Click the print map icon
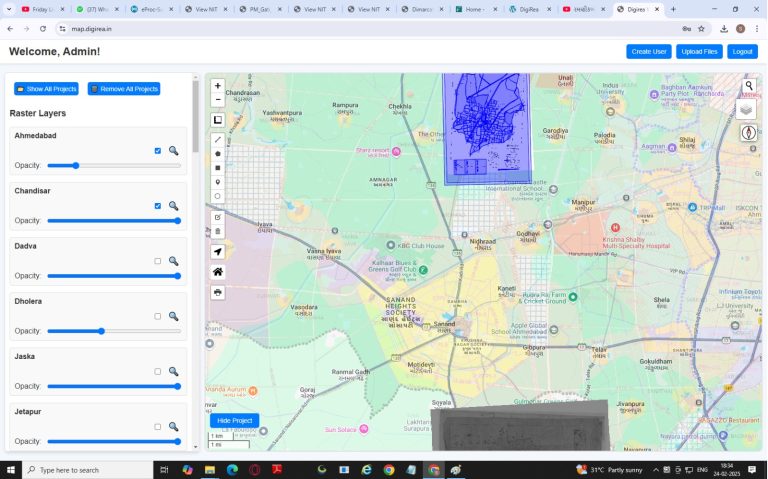This screenshot has height=479, width=768. tap(218, 292)
